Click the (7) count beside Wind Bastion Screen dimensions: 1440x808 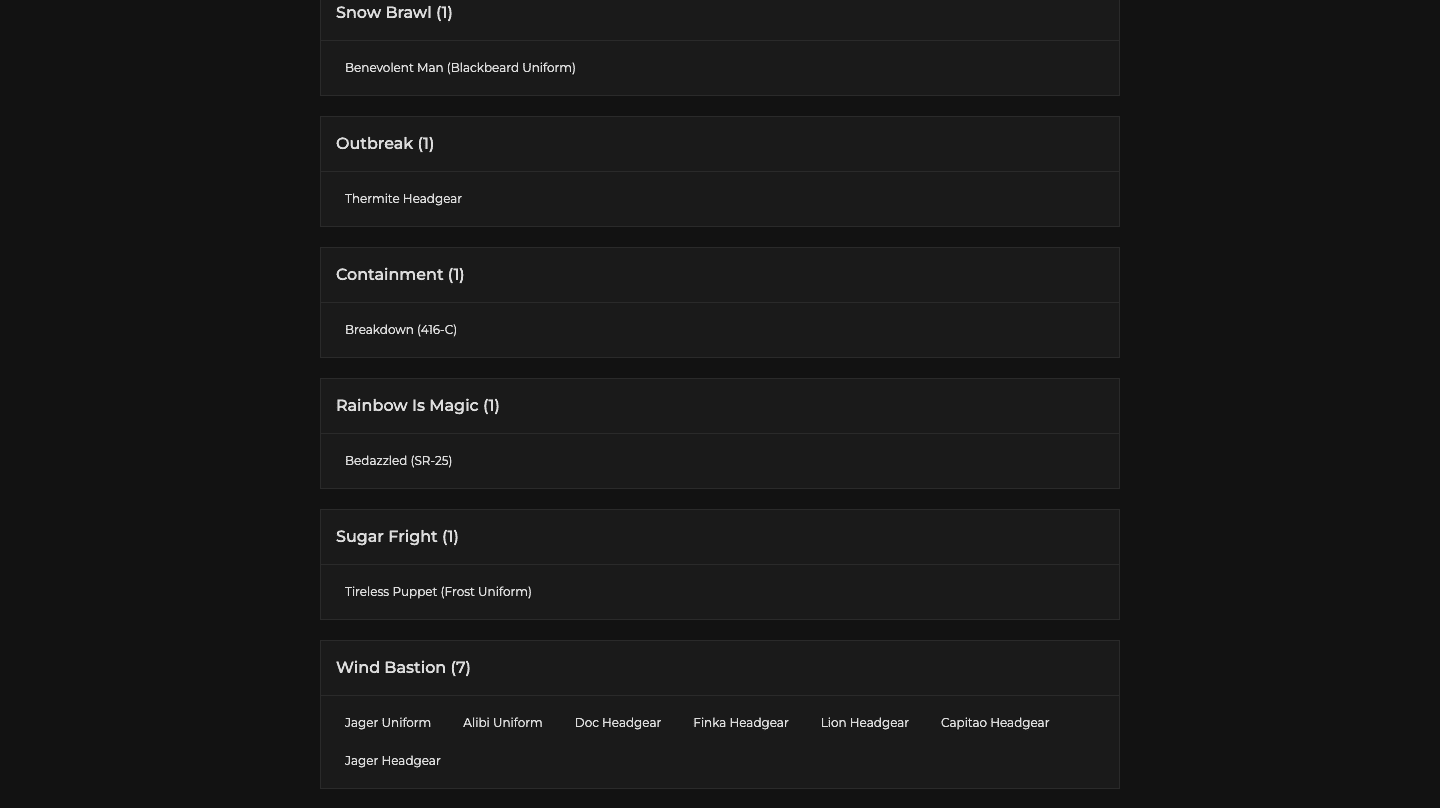click(x=460, y=668)
